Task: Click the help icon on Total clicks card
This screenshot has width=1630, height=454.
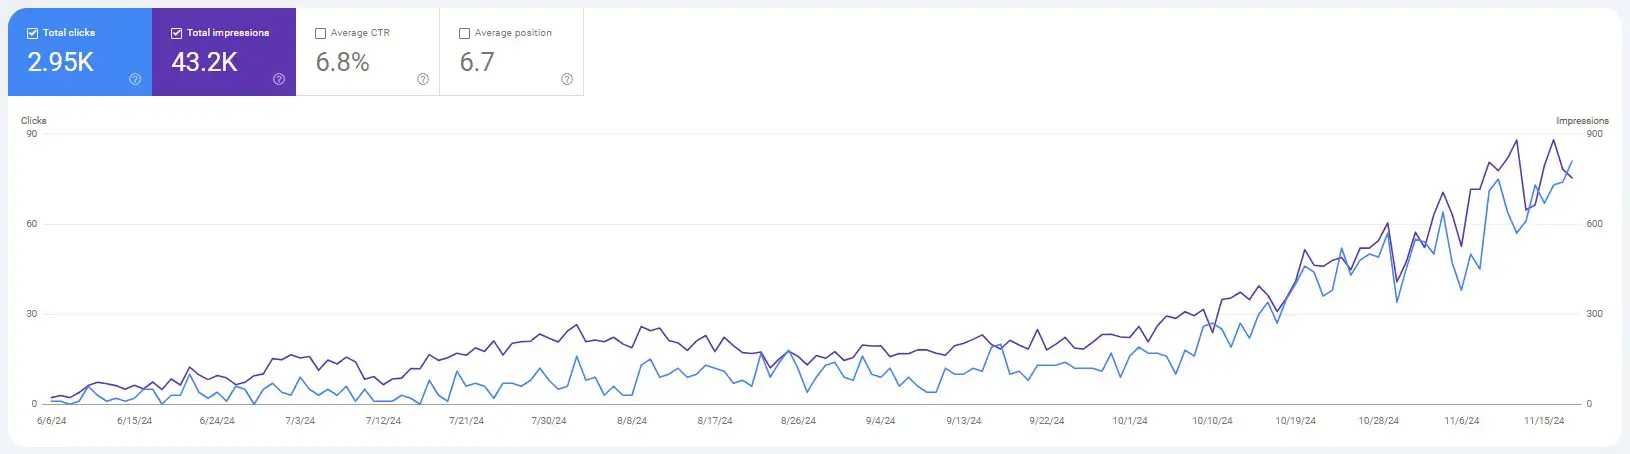Action: [x=135, y=79]
